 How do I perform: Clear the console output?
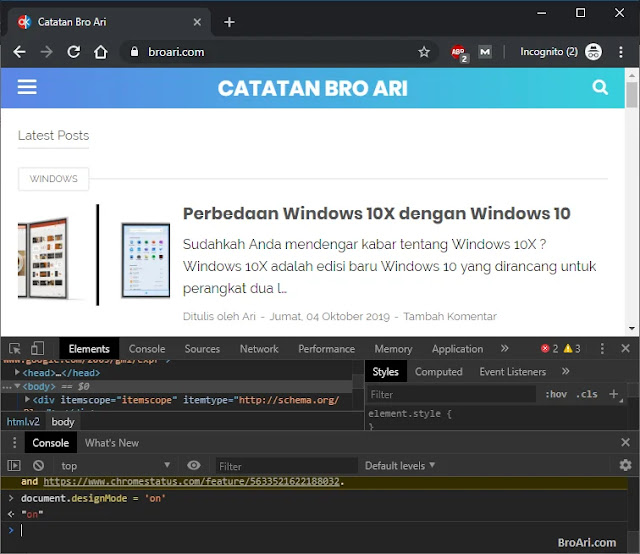pyautogui.click(x=38, y=465)
